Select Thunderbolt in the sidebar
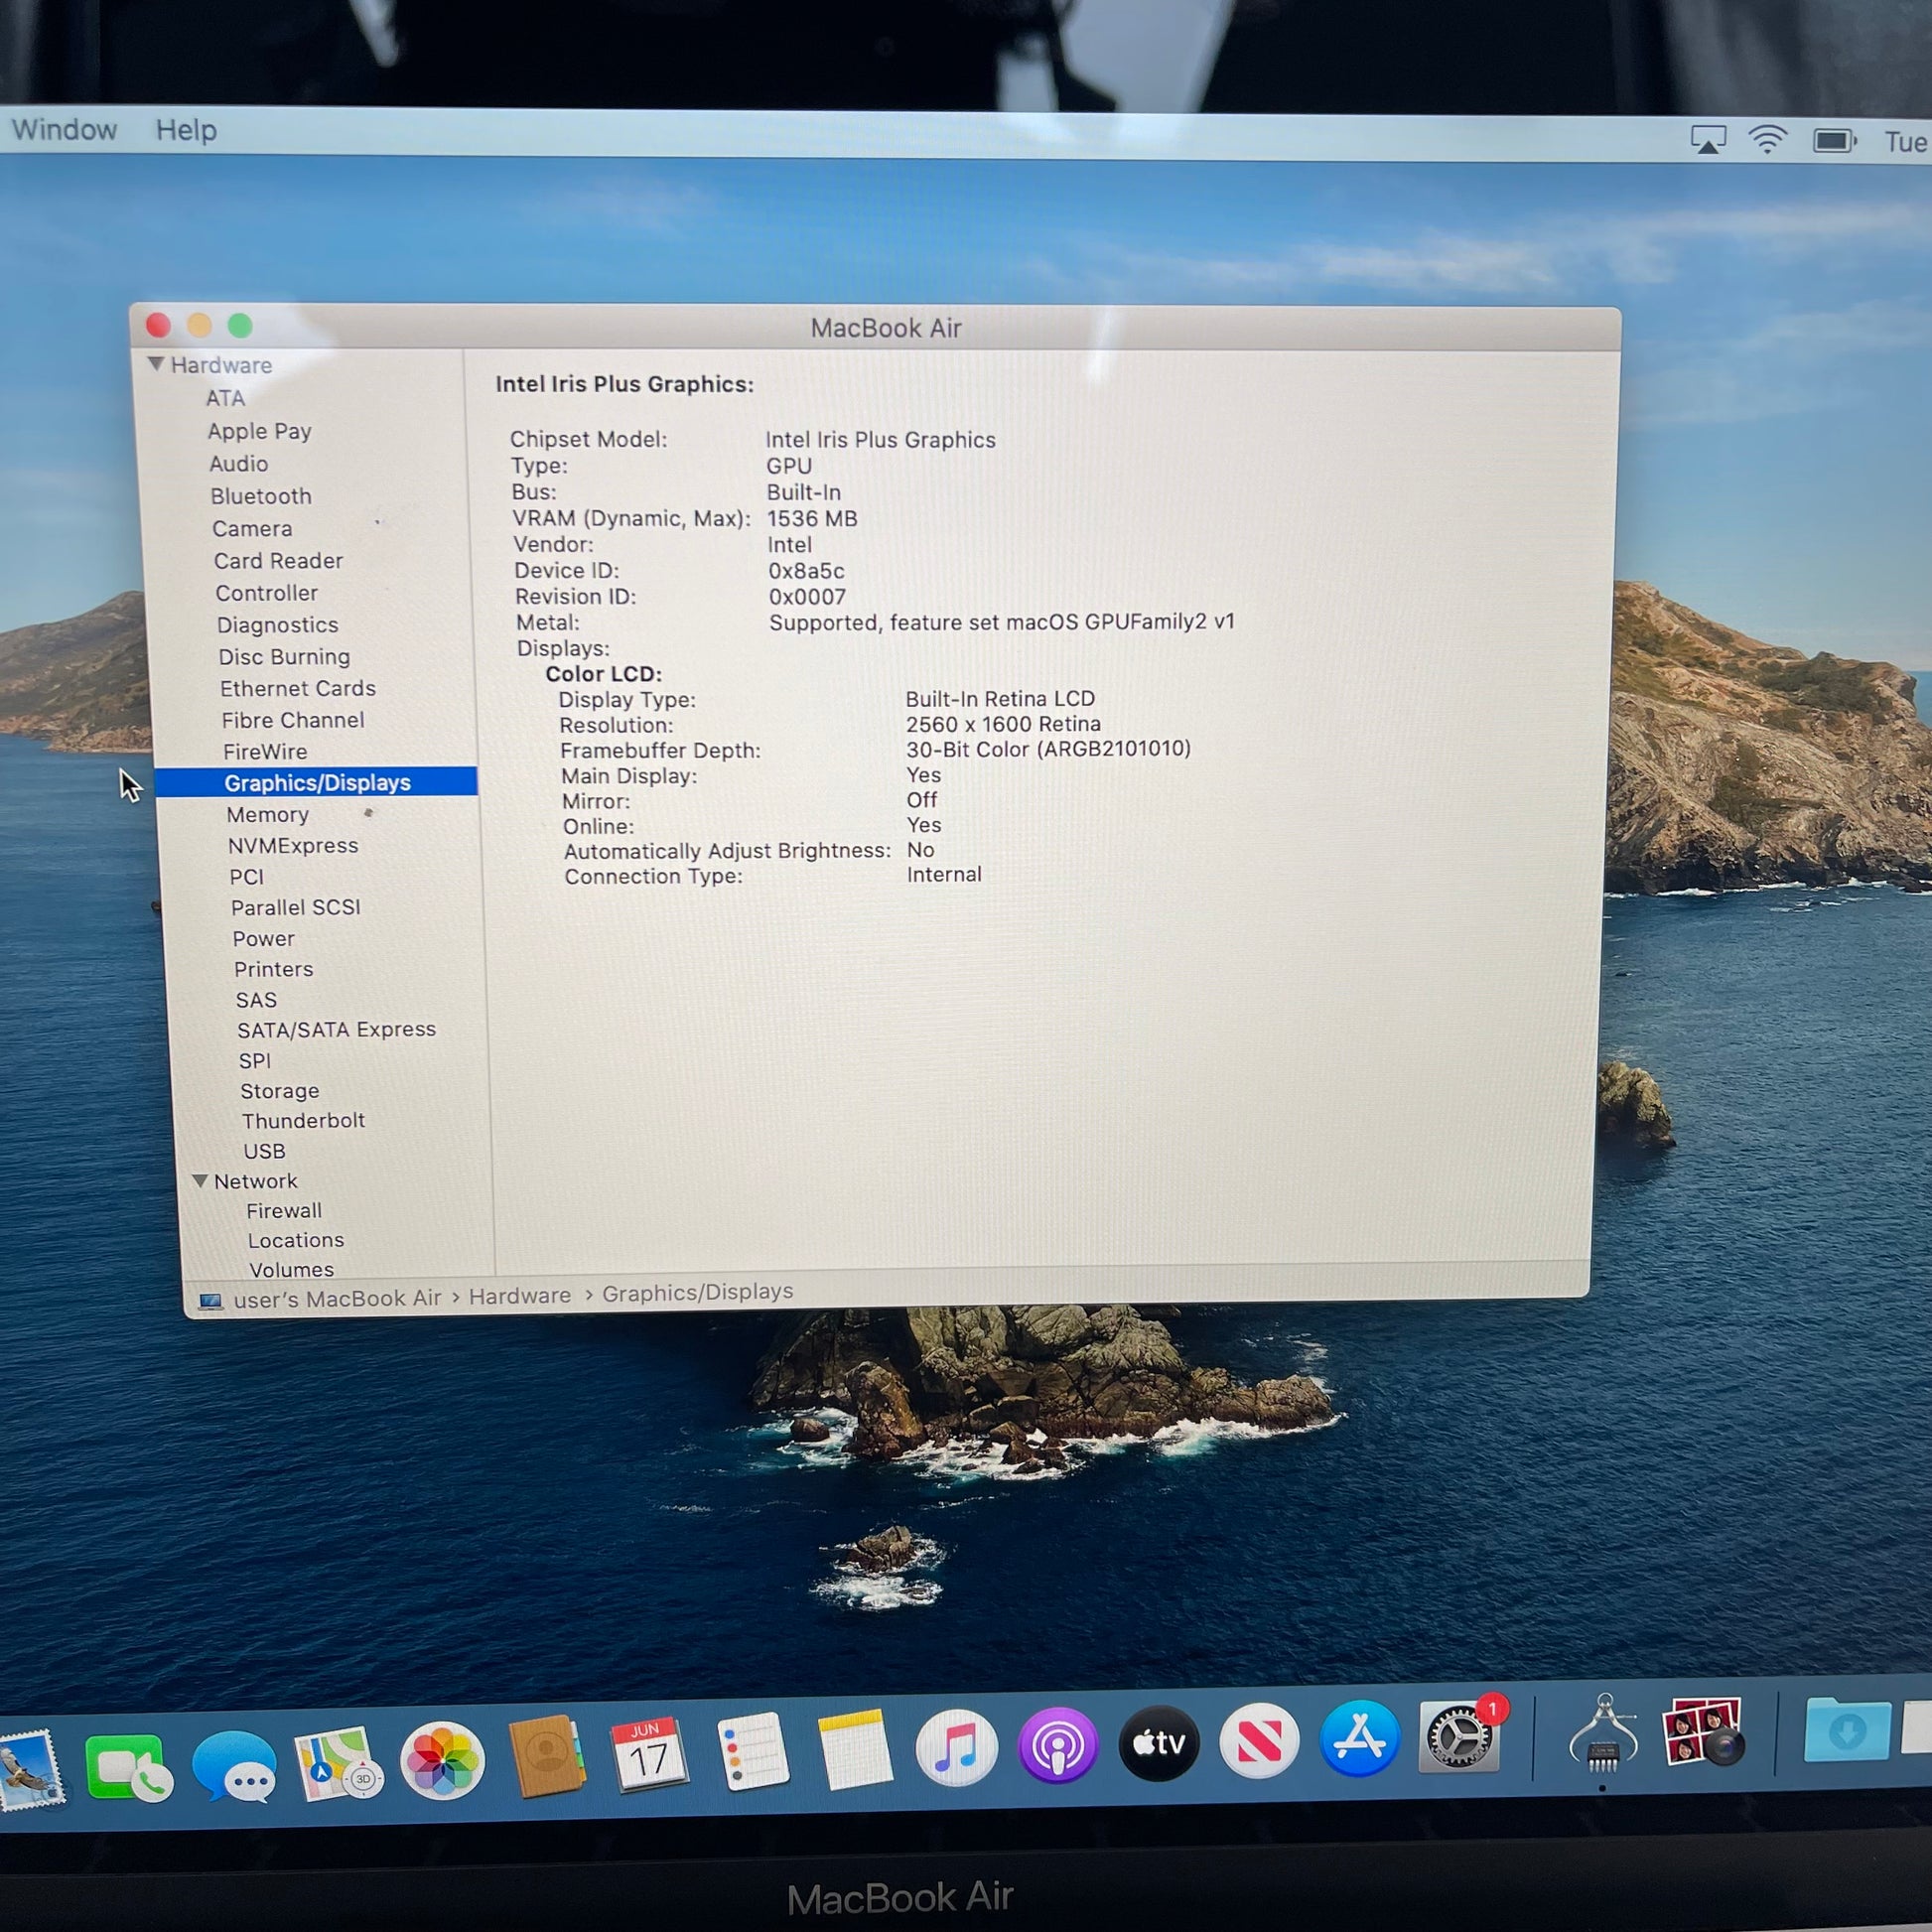Viewport: 1932px width, 1932px height. pyautogui.click(x=303, y=1120)
